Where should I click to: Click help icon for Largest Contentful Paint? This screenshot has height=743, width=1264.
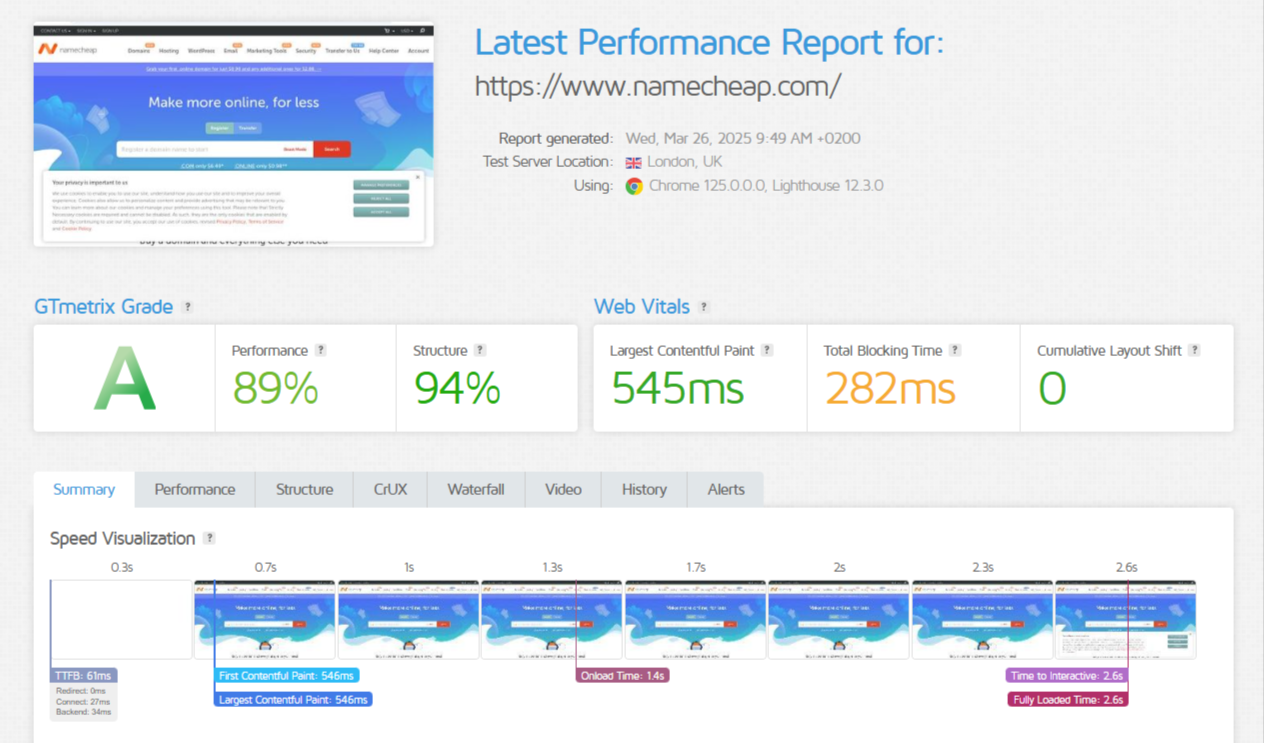tap(767, 350)
